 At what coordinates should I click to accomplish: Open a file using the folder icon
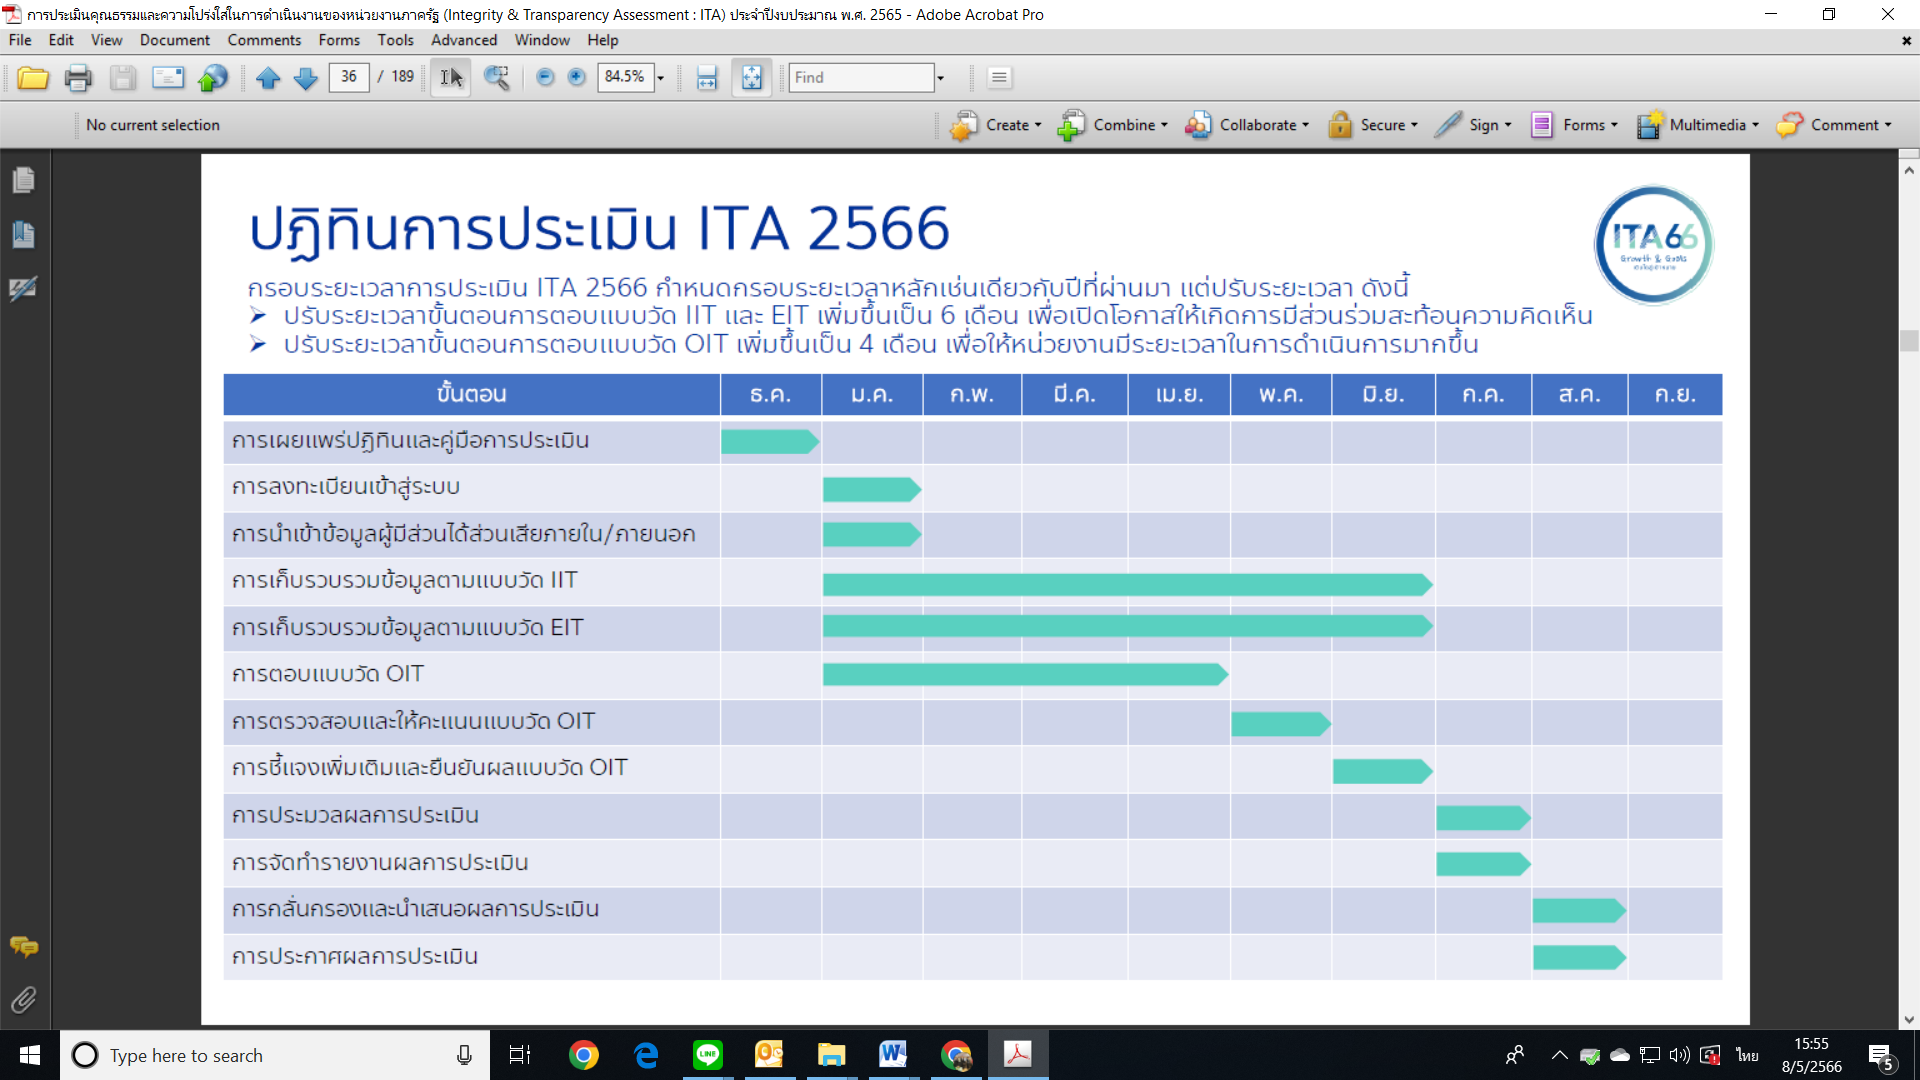[33, 78]
